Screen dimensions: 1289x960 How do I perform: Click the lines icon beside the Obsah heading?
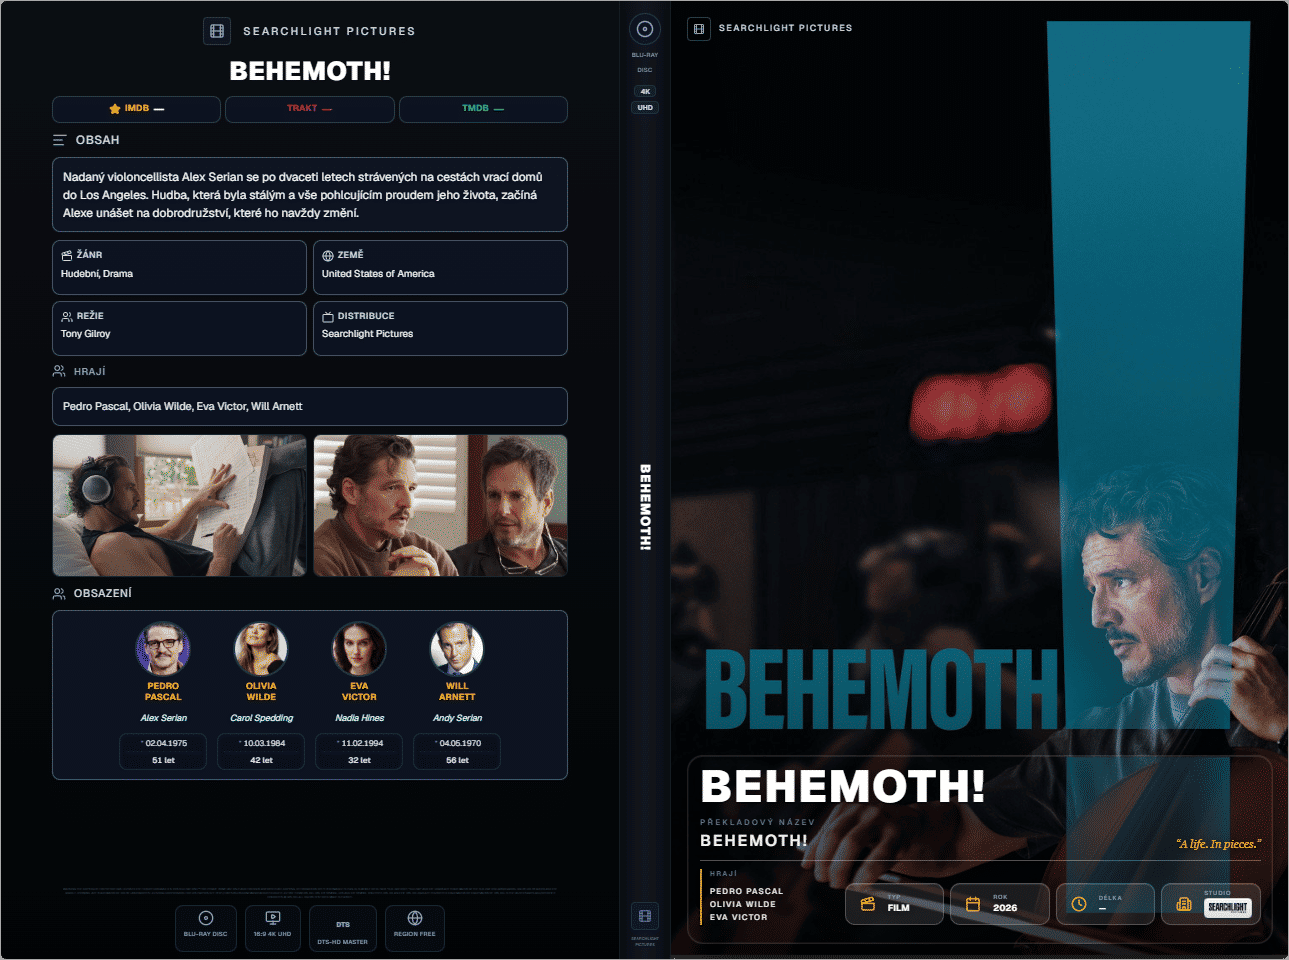click(x=60, y=140)
